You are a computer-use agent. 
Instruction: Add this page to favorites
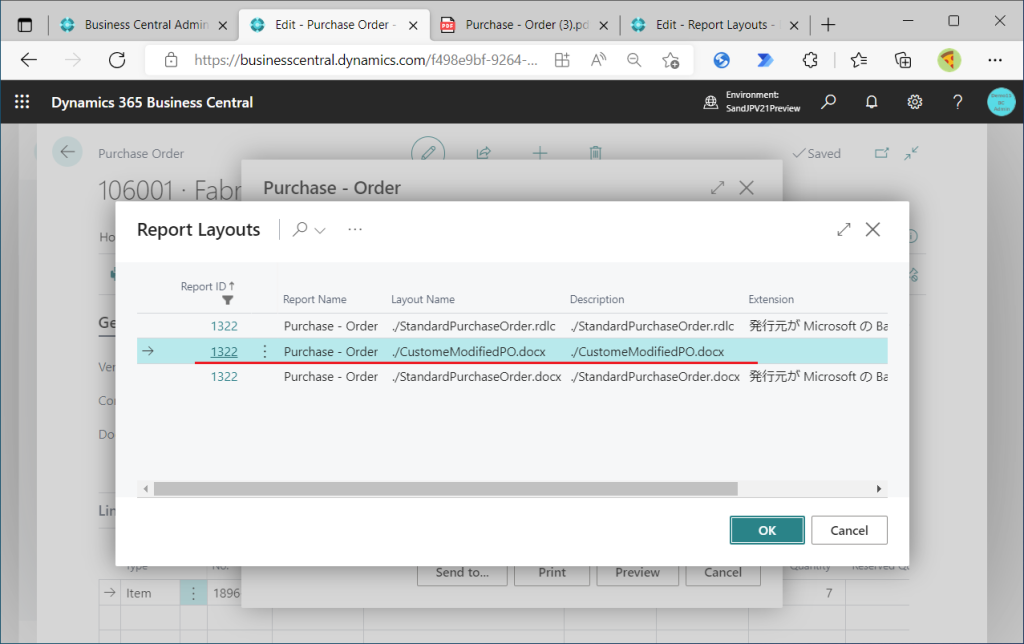click(670, 60)
